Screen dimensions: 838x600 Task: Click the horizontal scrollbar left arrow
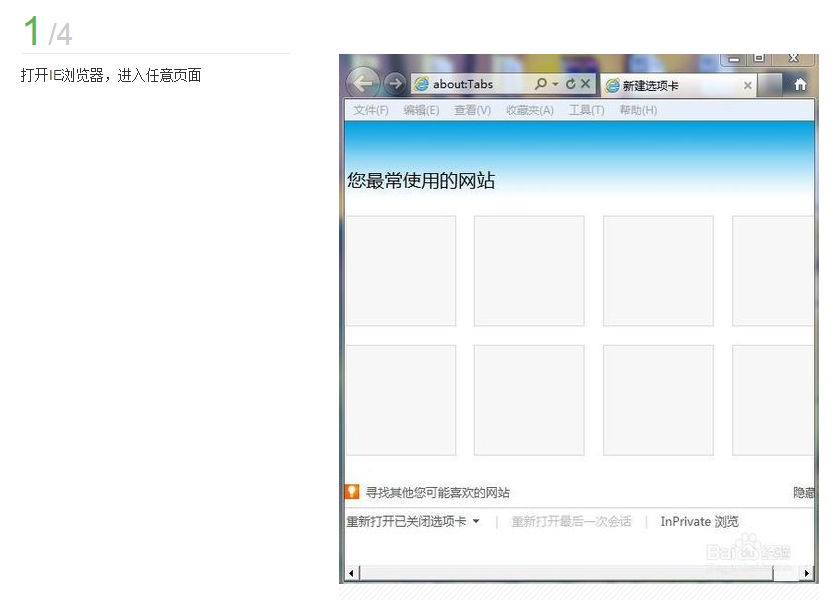351,573
